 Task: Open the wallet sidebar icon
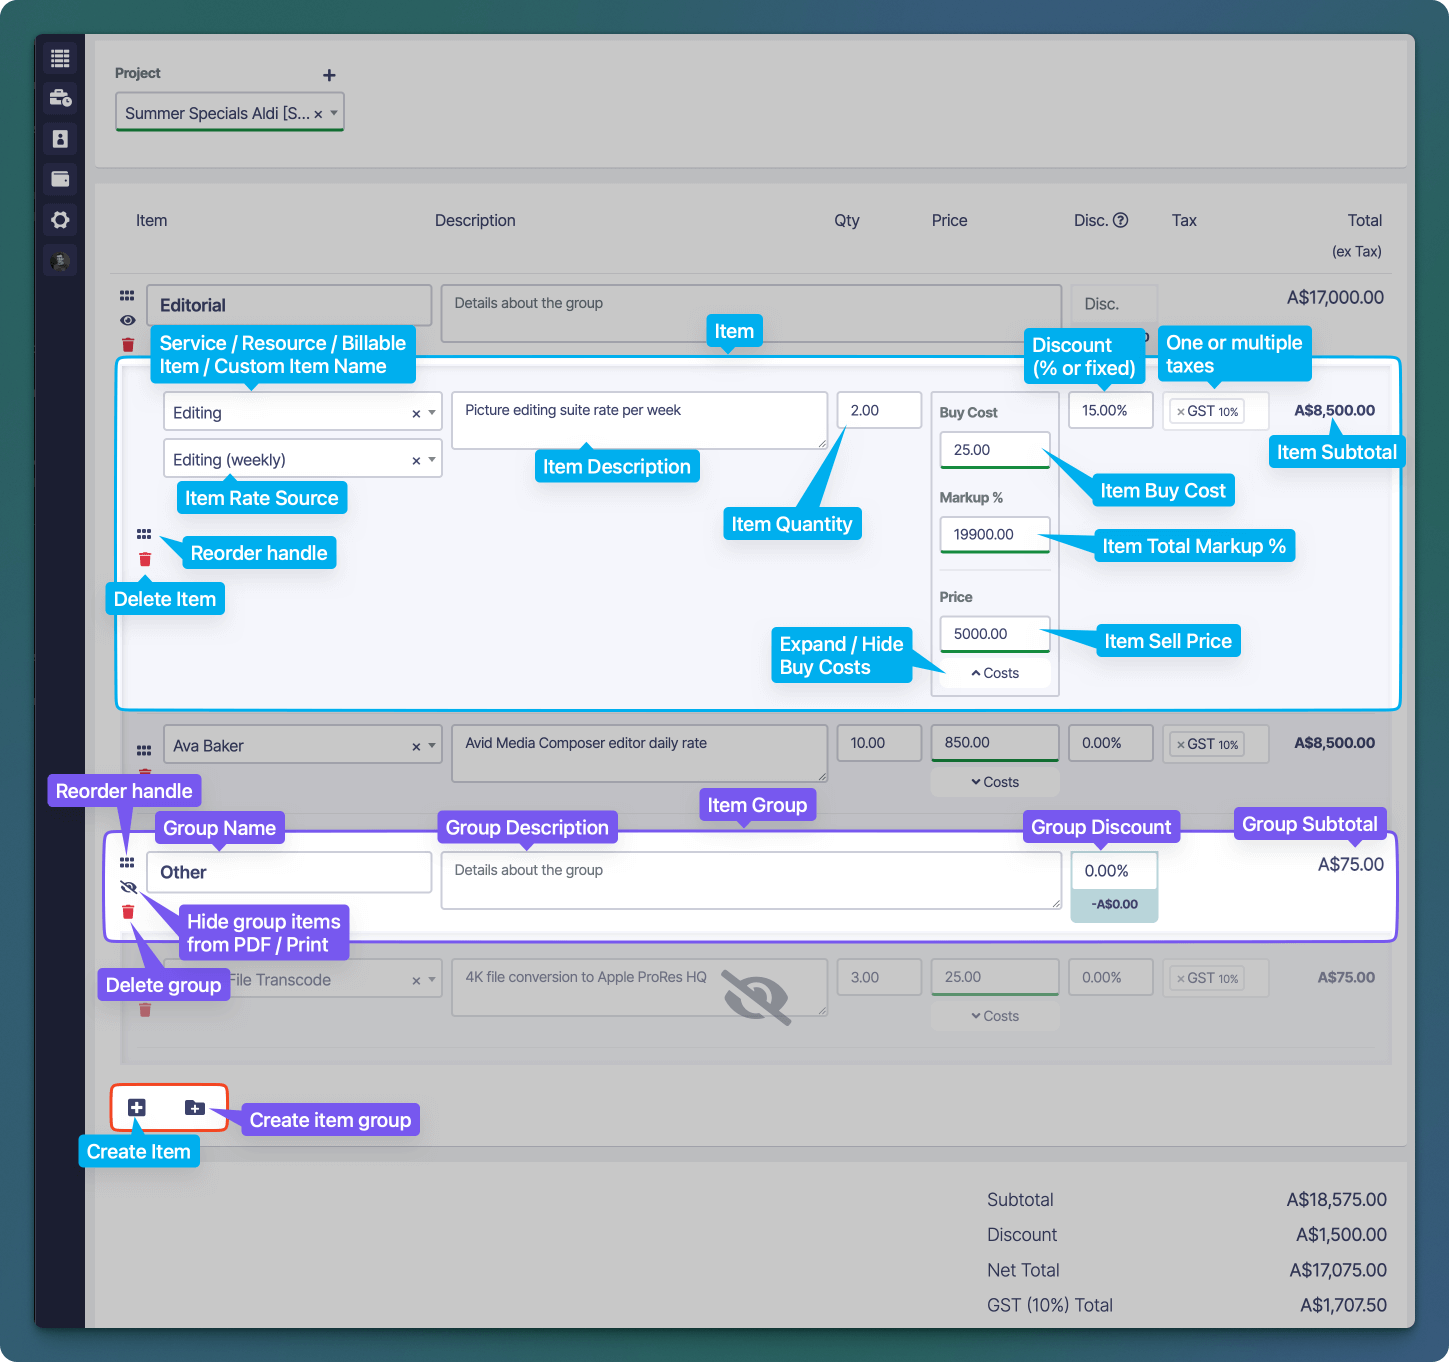[x=60, y=179]
